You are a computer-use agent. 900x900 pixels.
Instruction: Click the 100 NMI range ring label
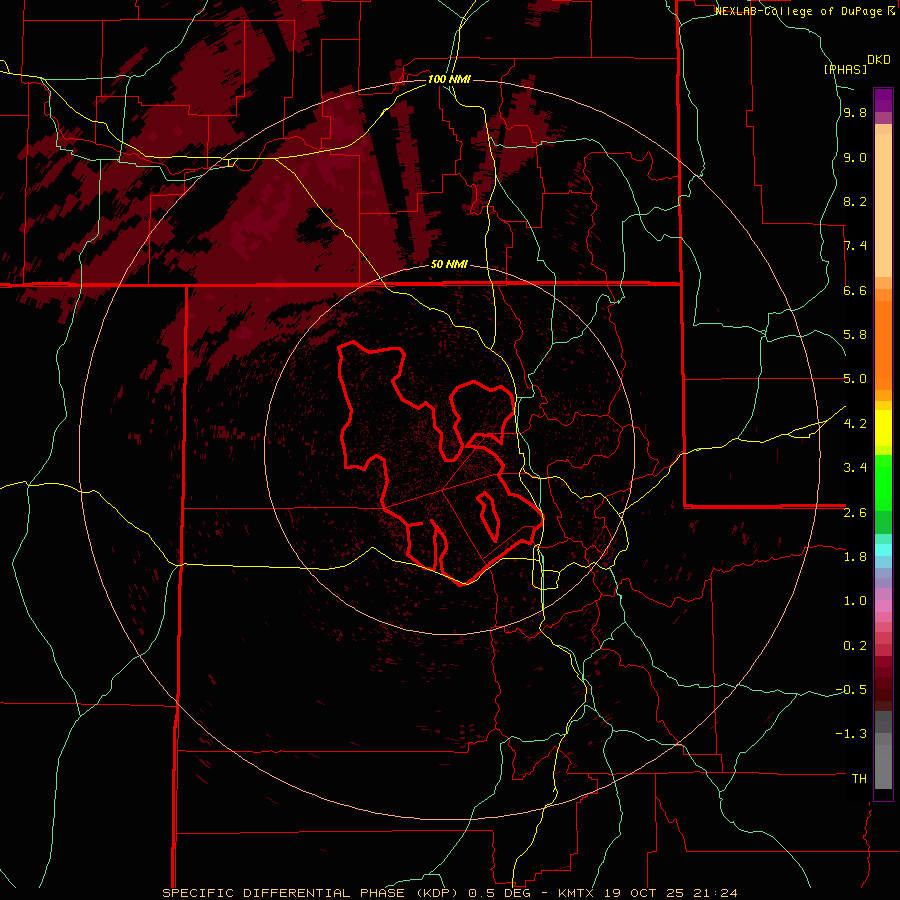[449, 79]
